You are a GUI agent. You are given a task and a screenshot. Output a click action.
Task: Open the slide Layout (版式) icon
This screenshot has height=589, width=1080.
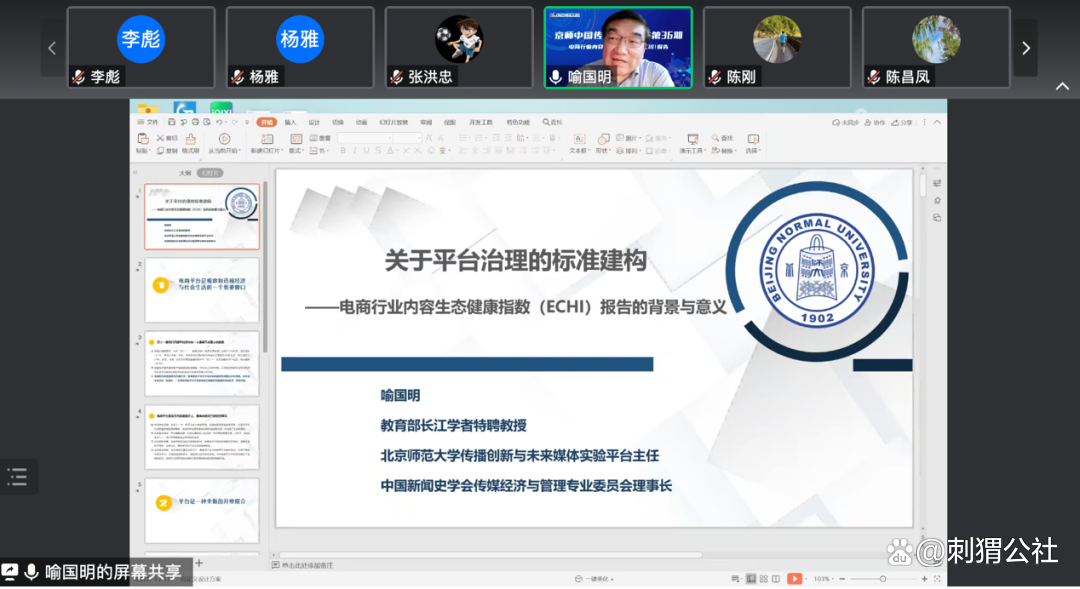pos(296,139)
